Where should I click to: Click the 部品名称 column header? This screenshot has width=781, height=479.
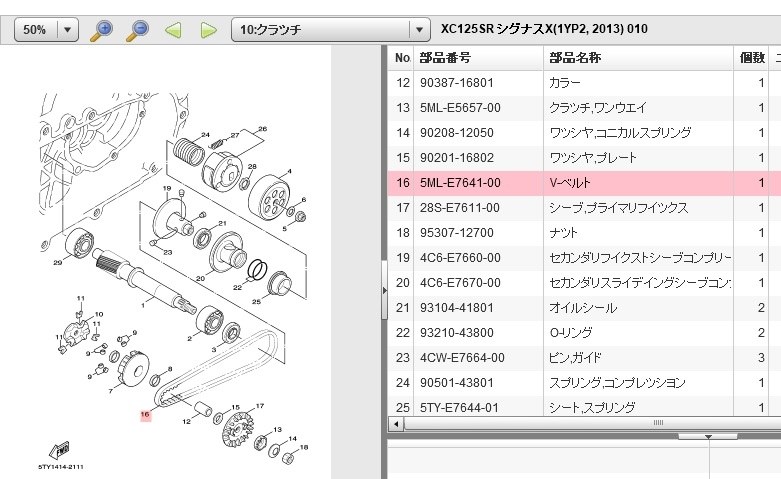tap(638, 58)
